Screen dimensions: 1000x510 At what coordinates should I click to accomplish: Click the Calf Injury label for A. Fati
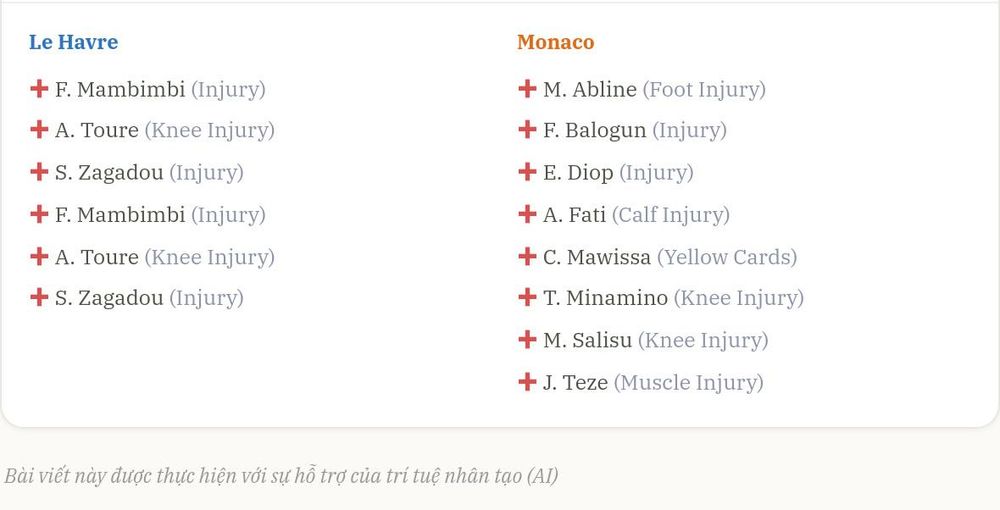[x=671, y=215]
